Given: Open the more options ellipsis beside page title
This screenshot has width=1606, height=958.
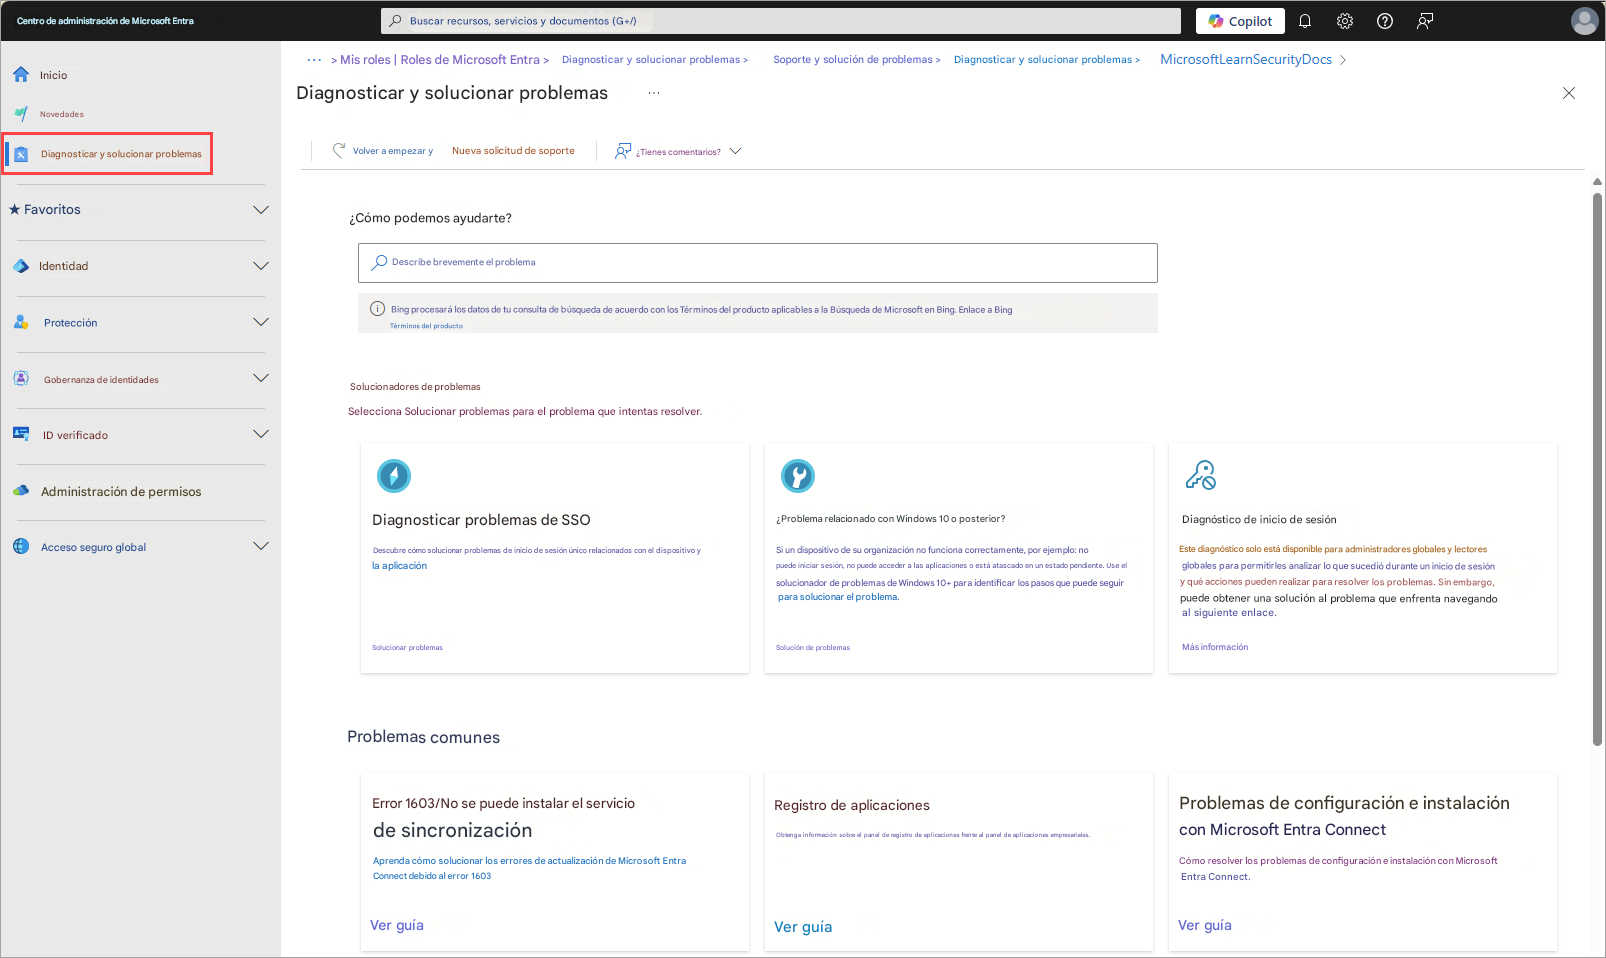Looking at the screenshot, I should 654,93.
